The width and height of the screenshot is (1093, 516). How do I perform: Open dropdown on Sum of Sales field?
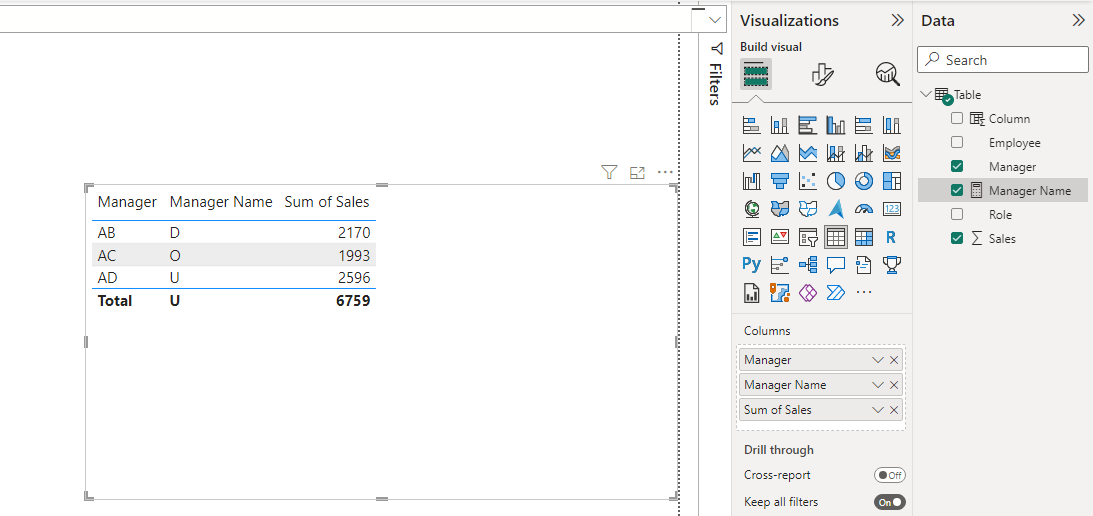click(x=878, y=410)
